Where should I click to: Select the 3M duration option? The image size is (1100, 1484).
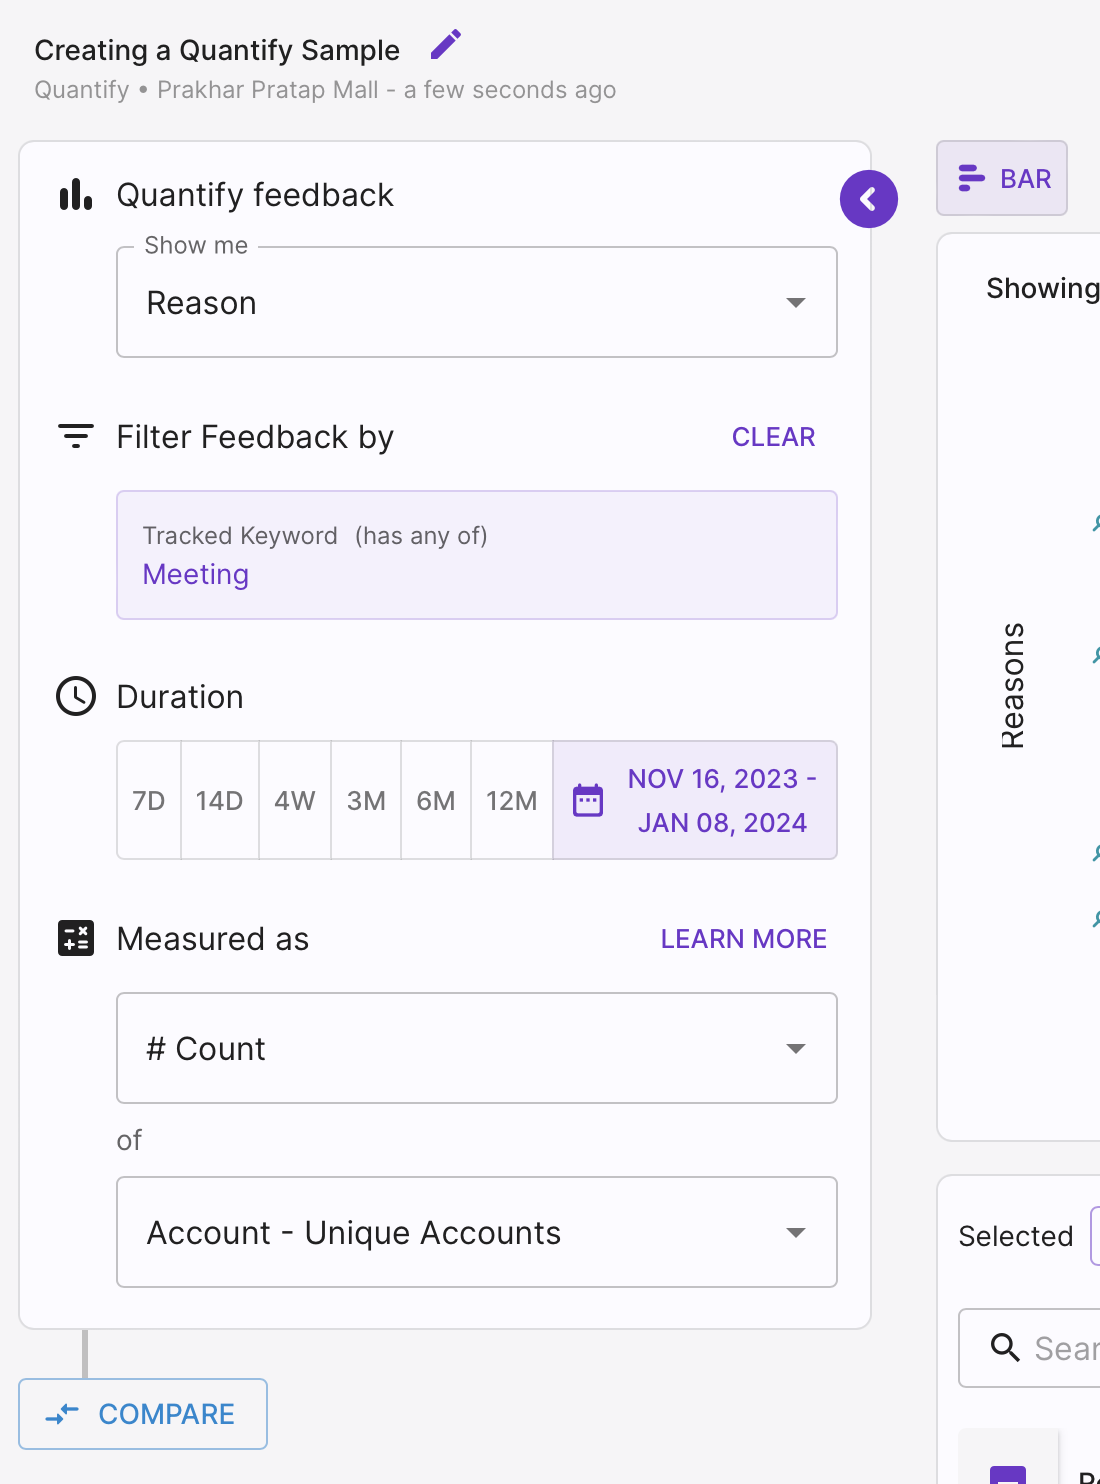pos(366,800)
